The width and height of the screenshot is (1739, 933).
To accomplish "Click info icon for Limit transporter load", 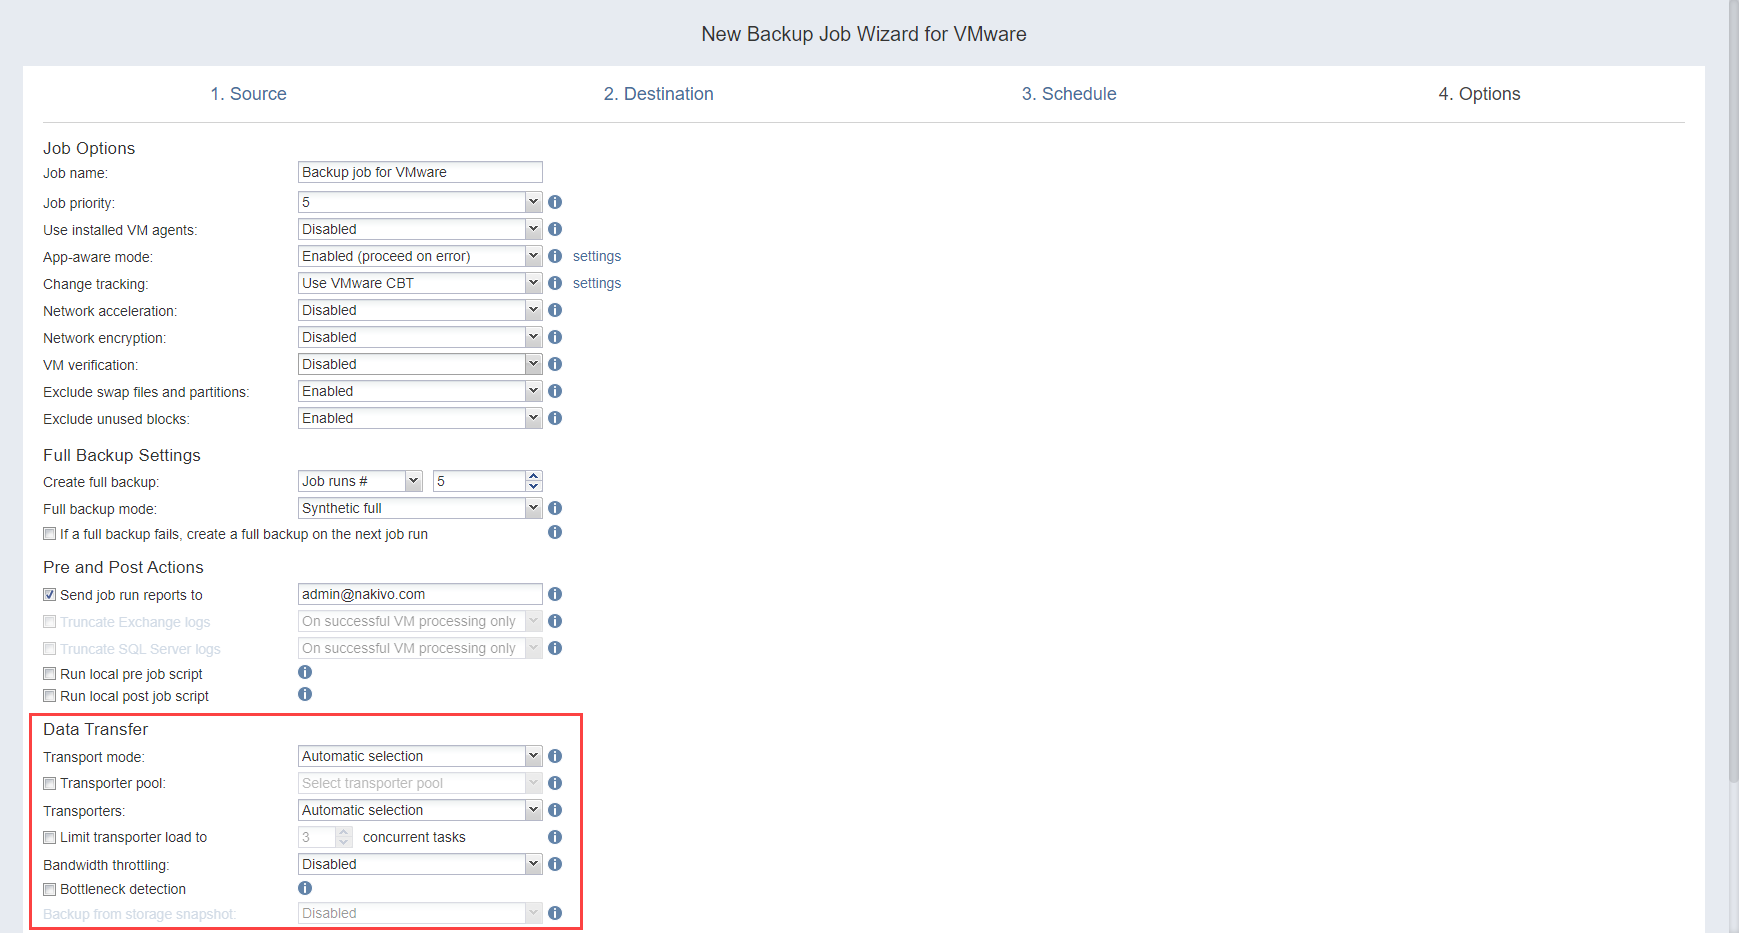I will click(555, 837).
